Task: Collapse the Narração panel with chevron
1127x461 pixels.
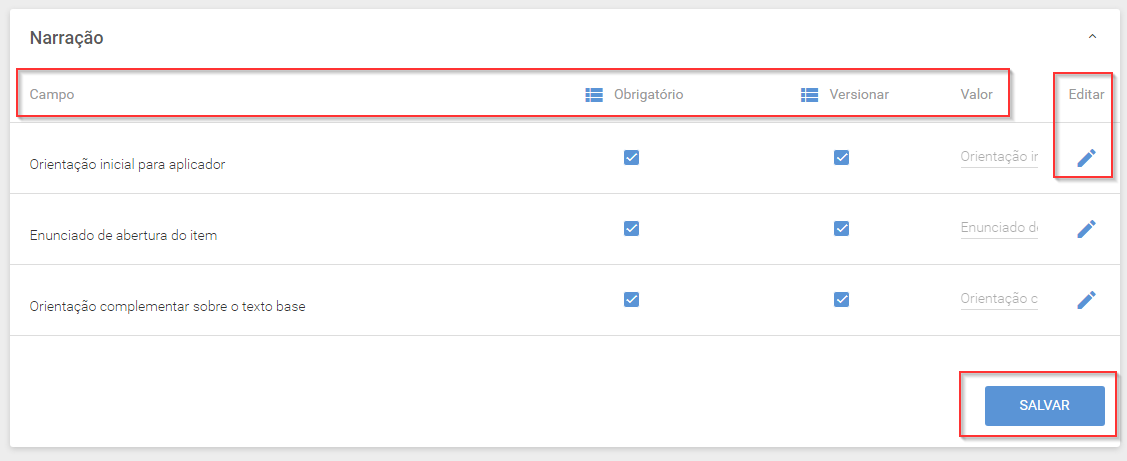Action: pyautogui.click(x=1092, y=36)
